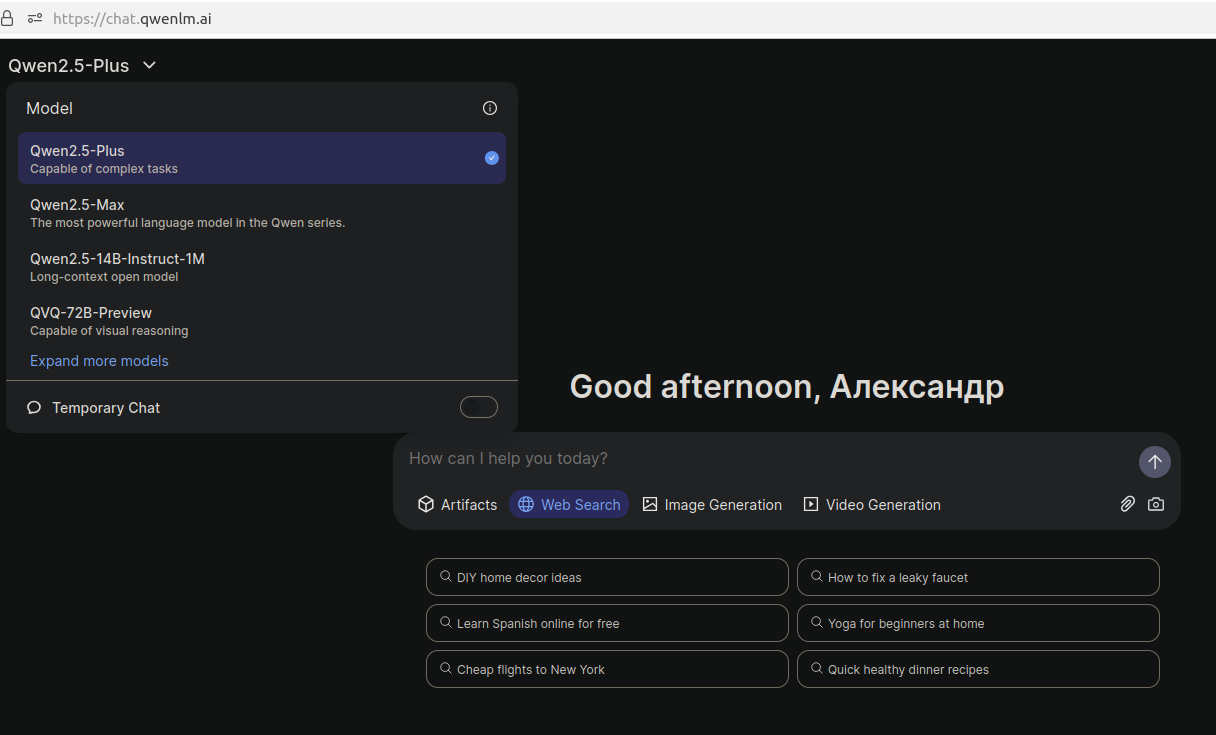Select the Qwen2.5-Max model
This screenshot has width=1216, height=735.
[262, 212]
